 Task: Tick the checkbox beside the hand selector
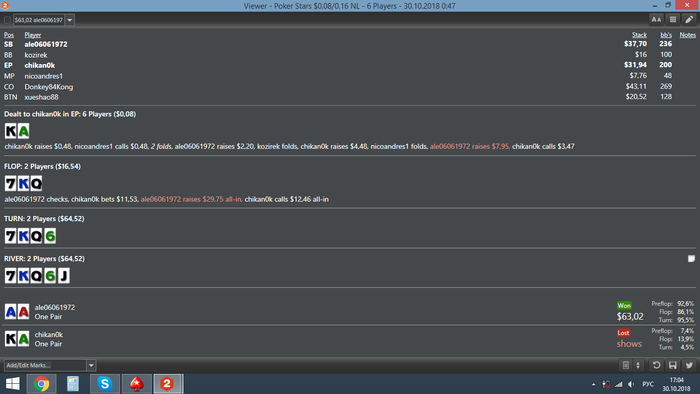(x=7, y=20)
